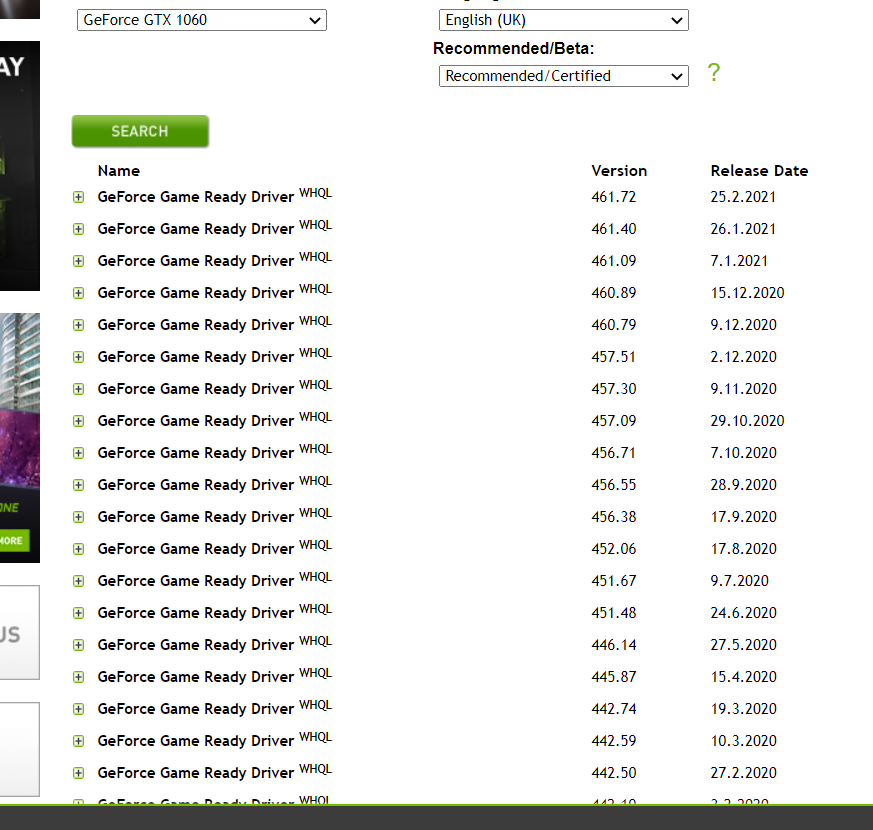
Task: Open GeForce Game Ready Driver released 19.3.2020
Action: tap(195, 709)
